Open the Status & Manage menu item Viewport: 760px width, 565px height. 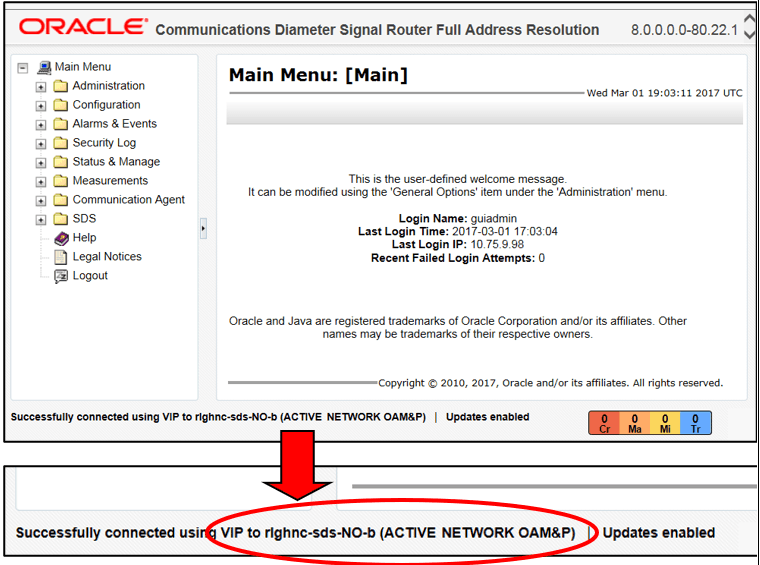pos(116,161)
